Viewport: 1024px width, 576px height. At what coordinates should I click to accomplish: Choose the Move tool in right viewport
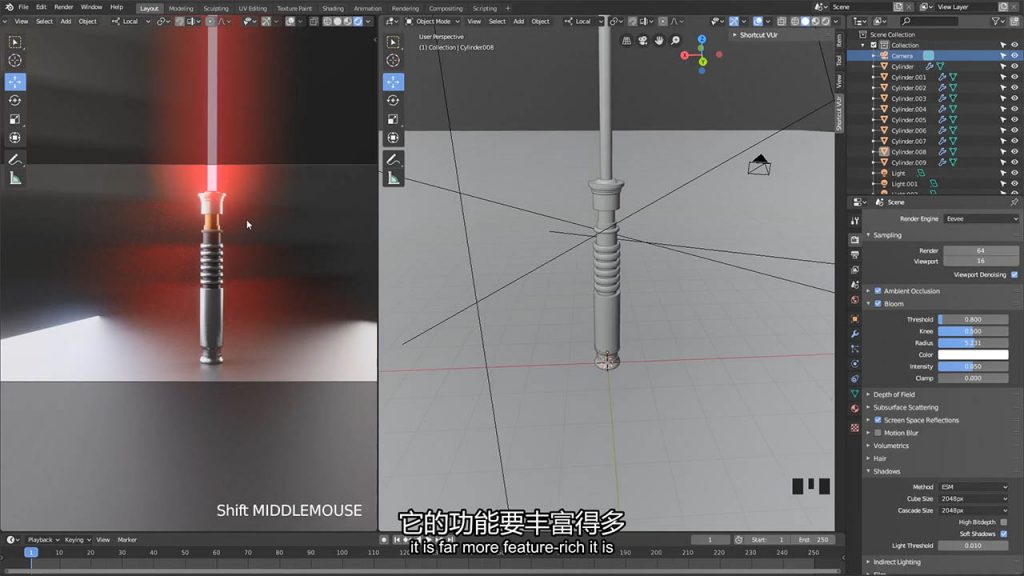click(393, 82)
